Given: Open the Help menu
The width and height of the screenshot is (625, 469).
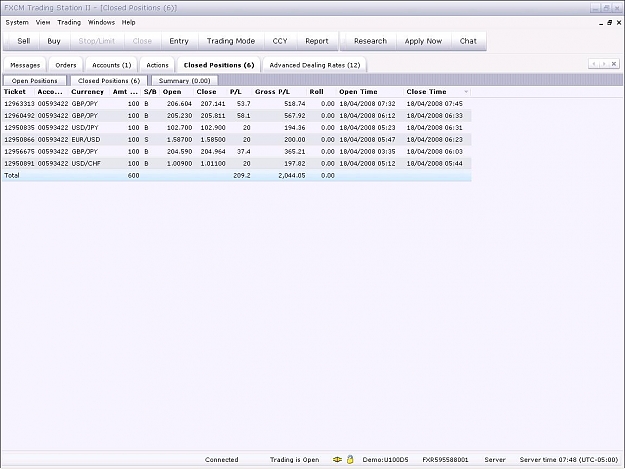Looking at the screenshot, I should click(128, 22).
